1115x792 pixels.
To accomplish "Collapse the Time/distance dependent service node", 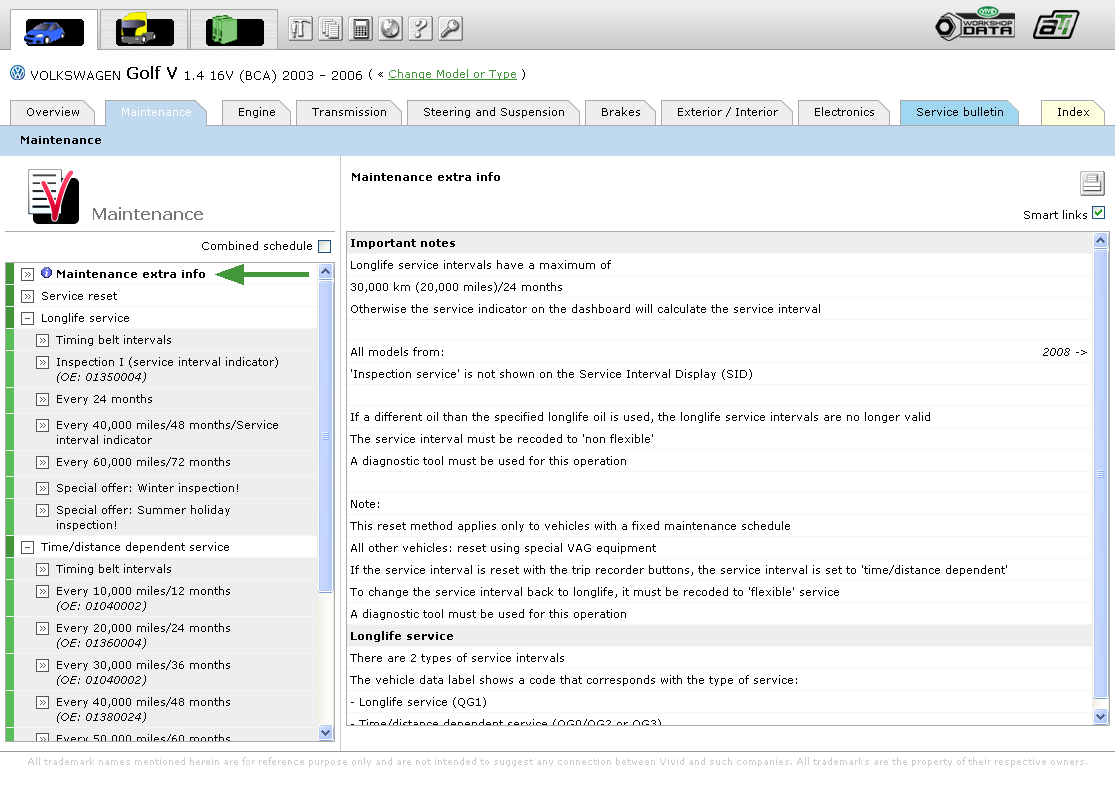I will (x=27, y=547).
